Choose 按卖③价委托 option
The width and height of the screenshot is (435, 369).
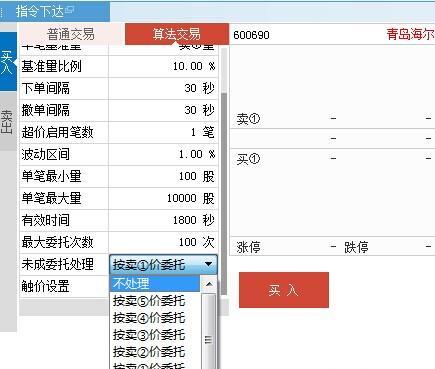tap(155, 335)
